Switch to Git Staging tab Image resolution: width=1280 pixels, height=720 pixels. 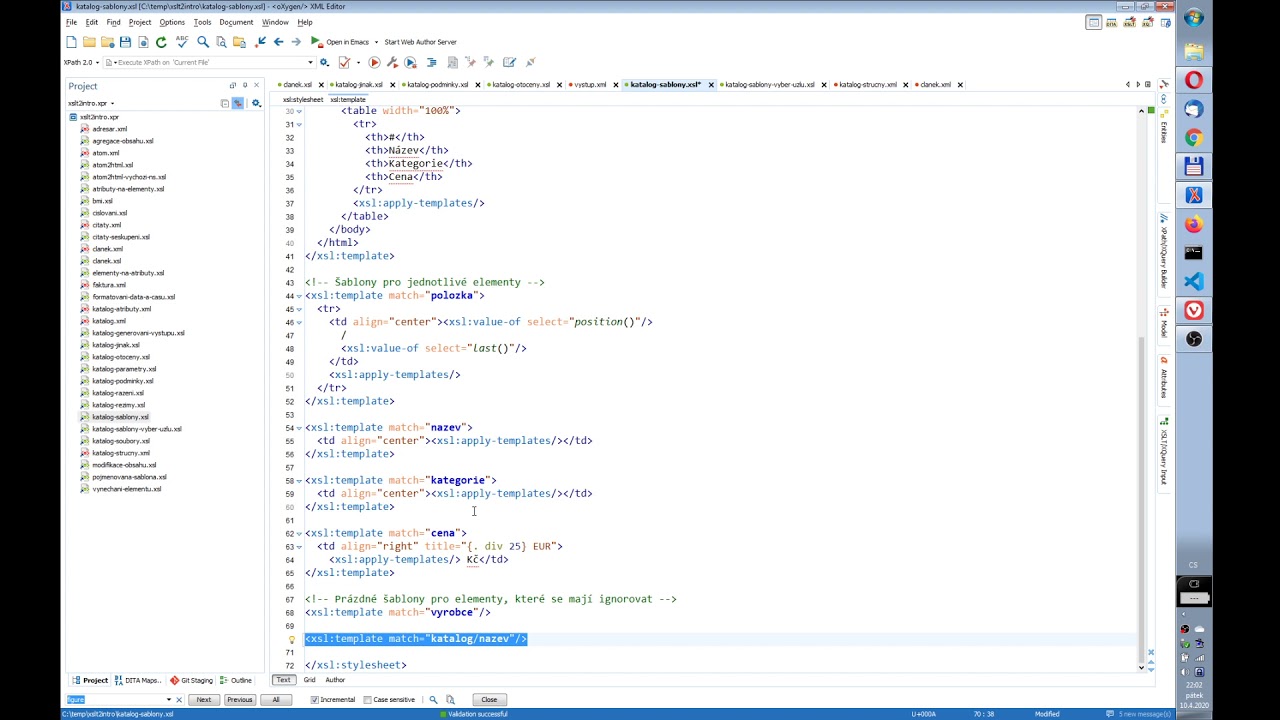tap(191, 680)
